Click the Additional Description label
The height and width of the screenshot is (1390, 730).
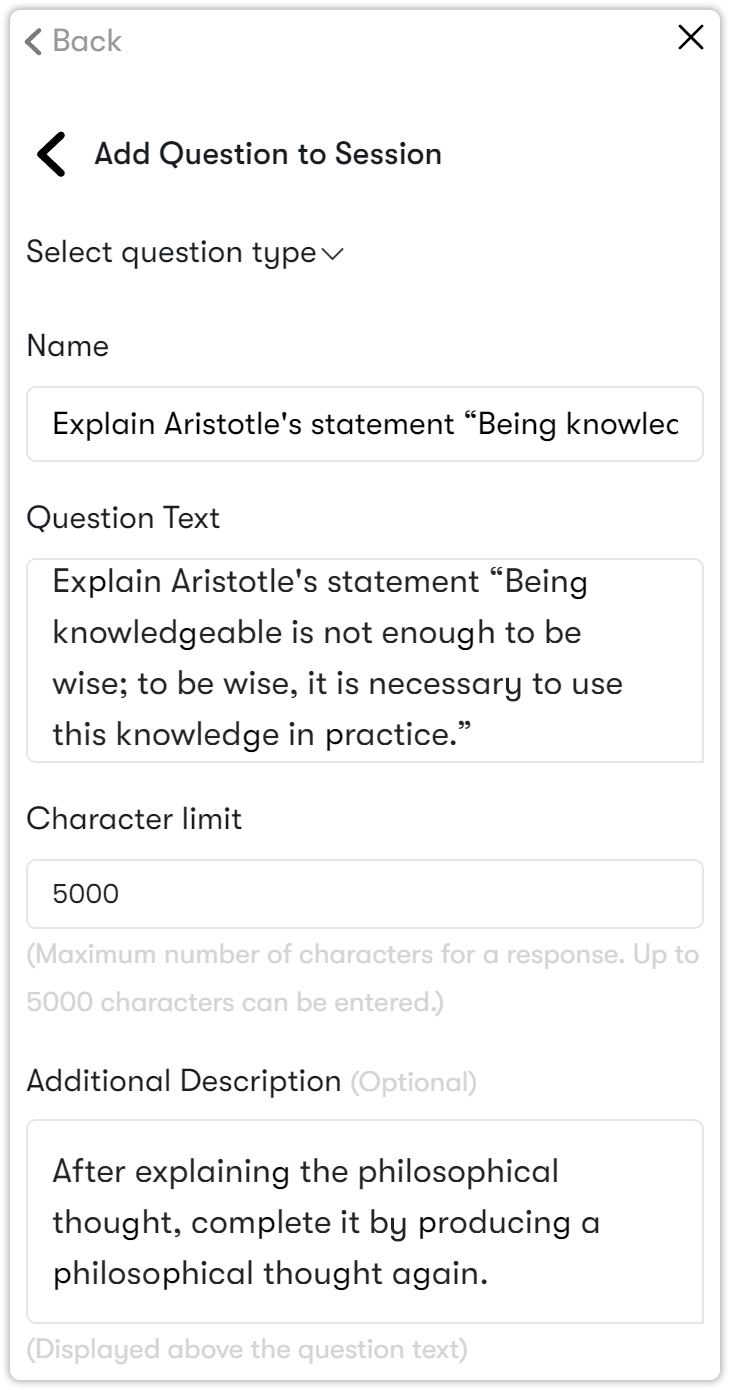point(184,1081)
